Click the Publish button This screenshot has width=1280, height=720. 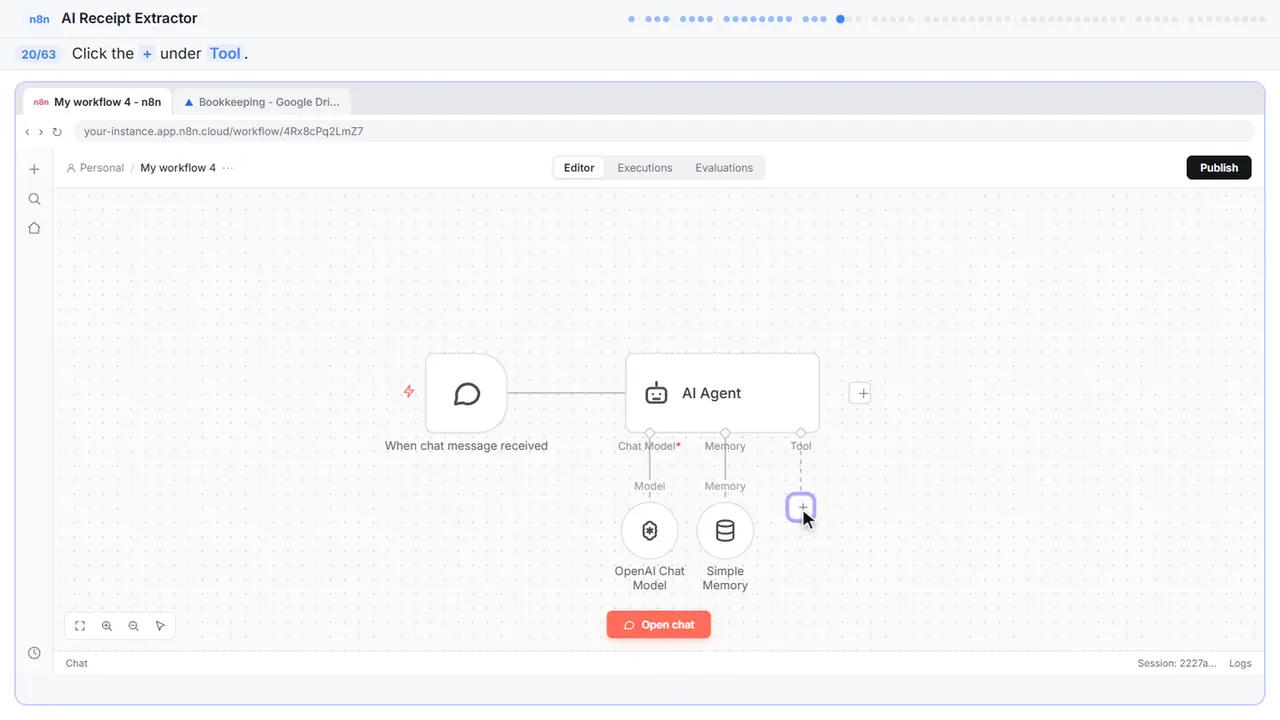point(1219,168)
